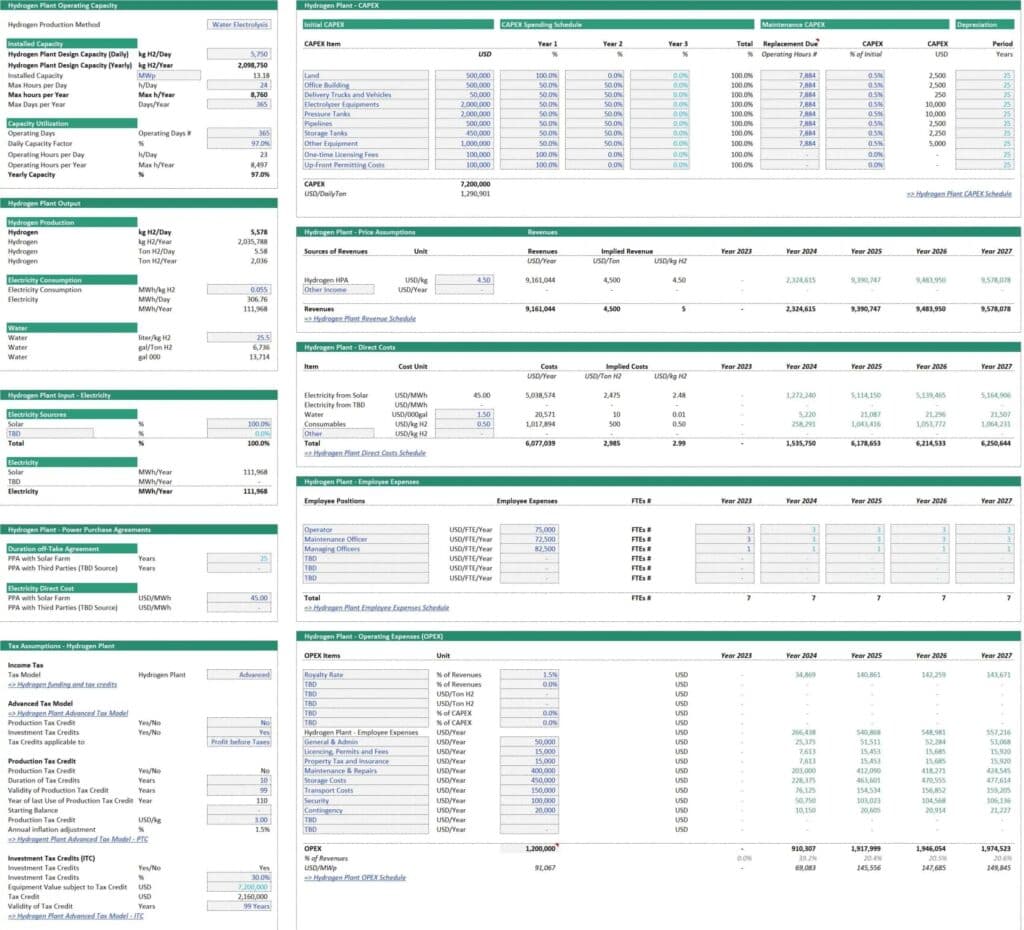Select the Operator salary cell 75,000

(529, 530)
